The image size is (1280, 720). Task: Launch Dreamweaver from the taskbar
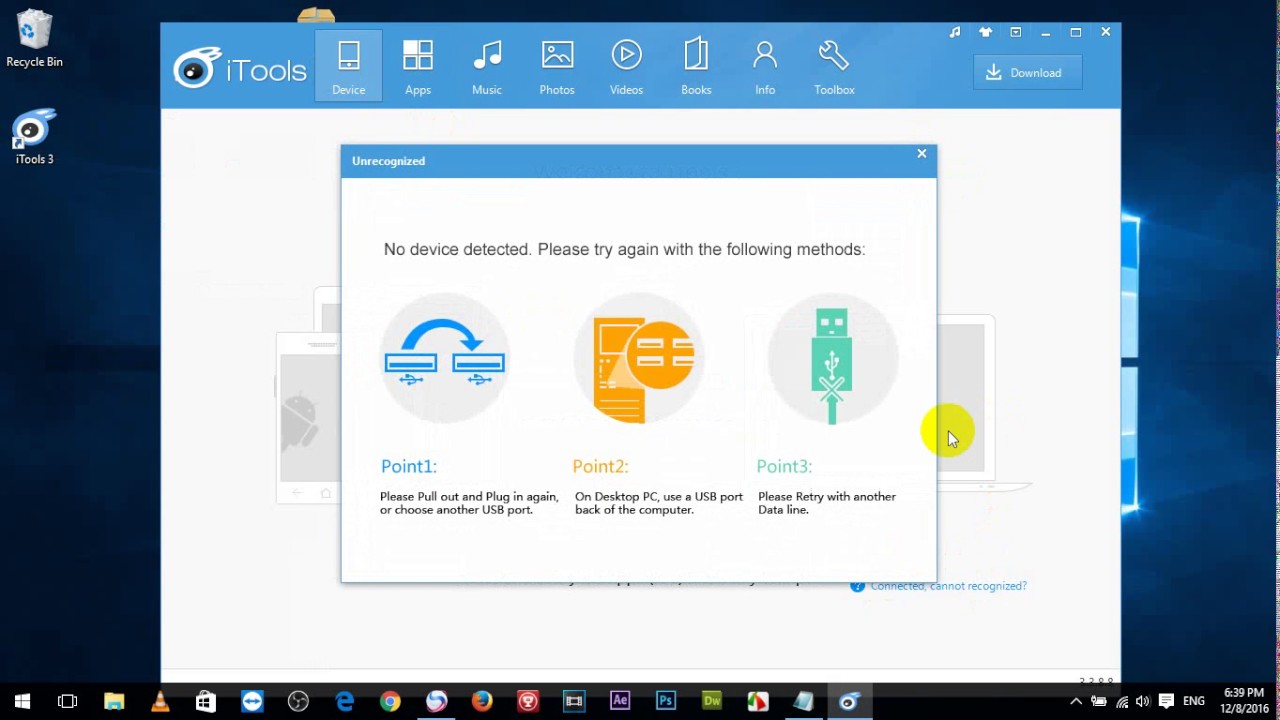712,701
